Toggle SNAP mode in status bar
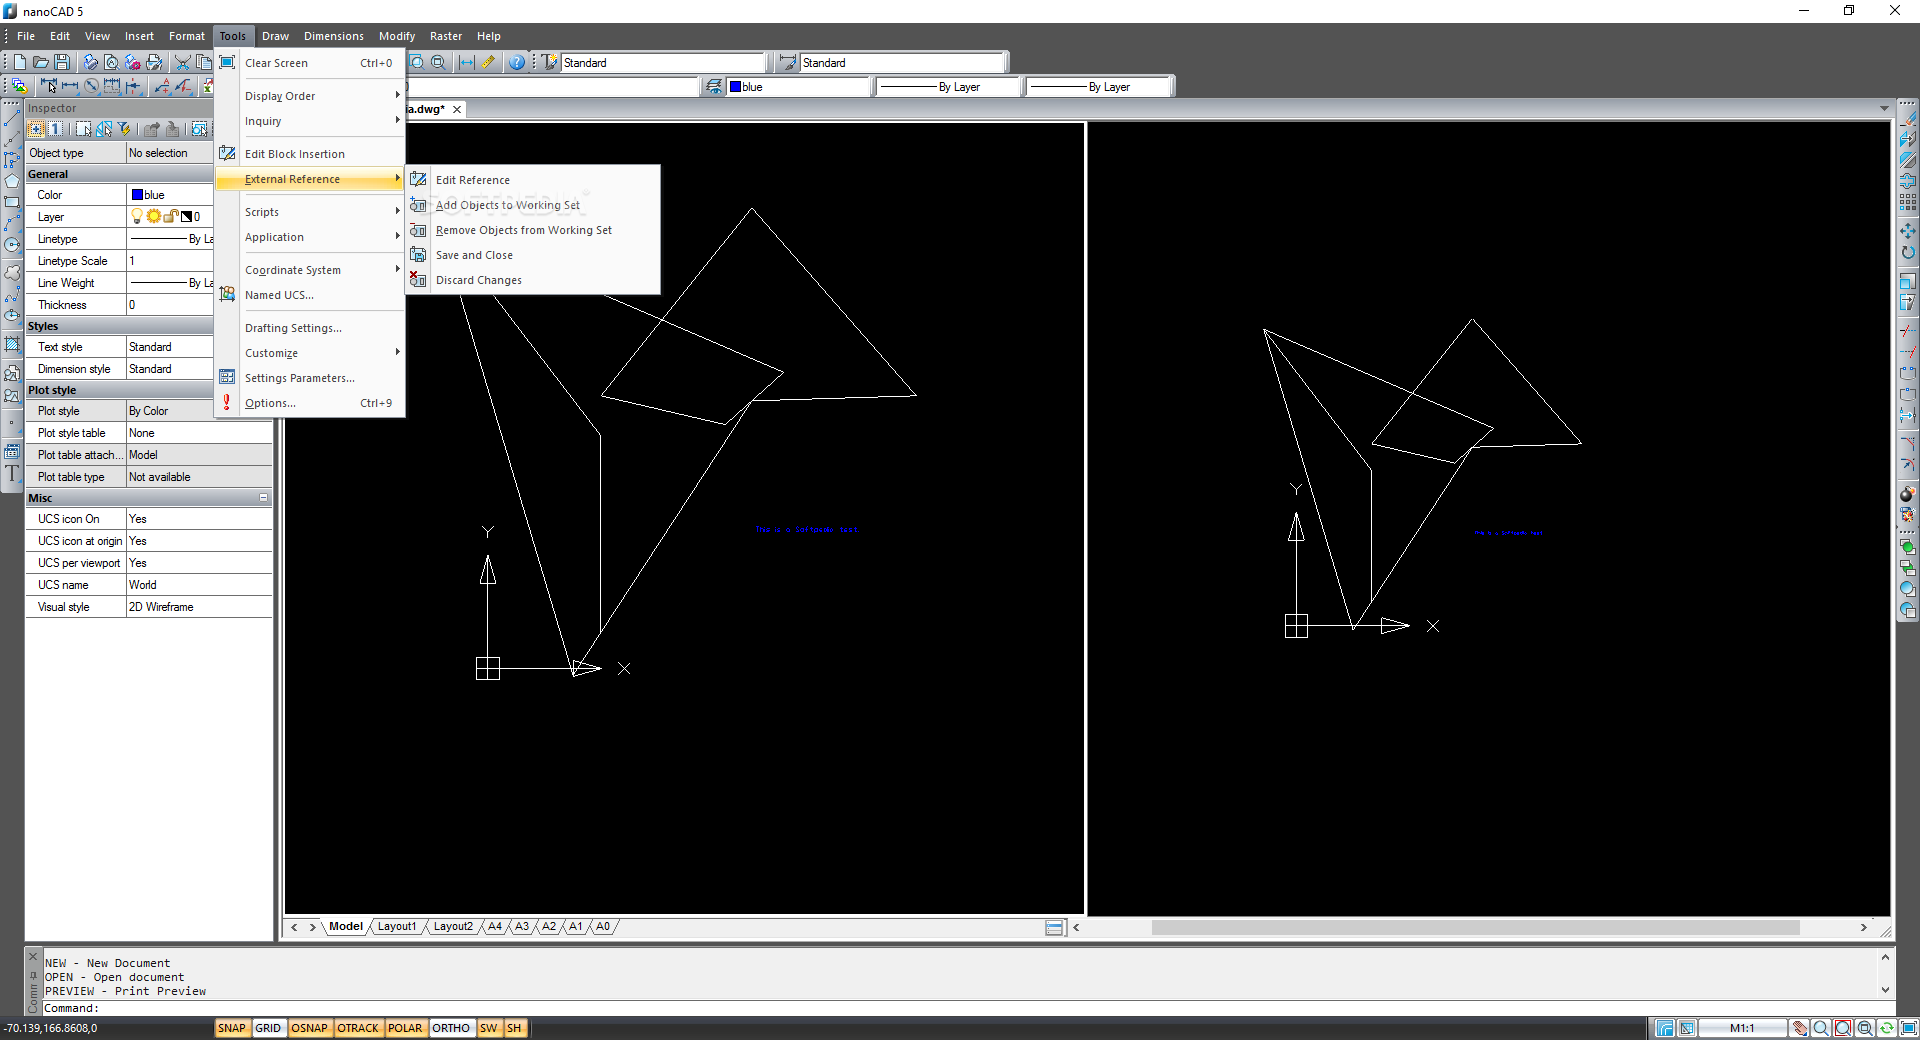Viewport: 1920px width, 1040px height. coord(231,1028)
